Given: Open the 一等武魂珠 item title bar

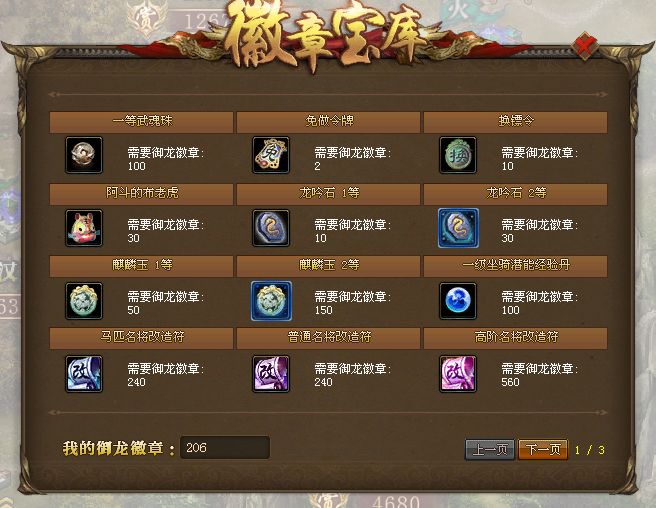Looking at the screenshot, I should 141,122.
